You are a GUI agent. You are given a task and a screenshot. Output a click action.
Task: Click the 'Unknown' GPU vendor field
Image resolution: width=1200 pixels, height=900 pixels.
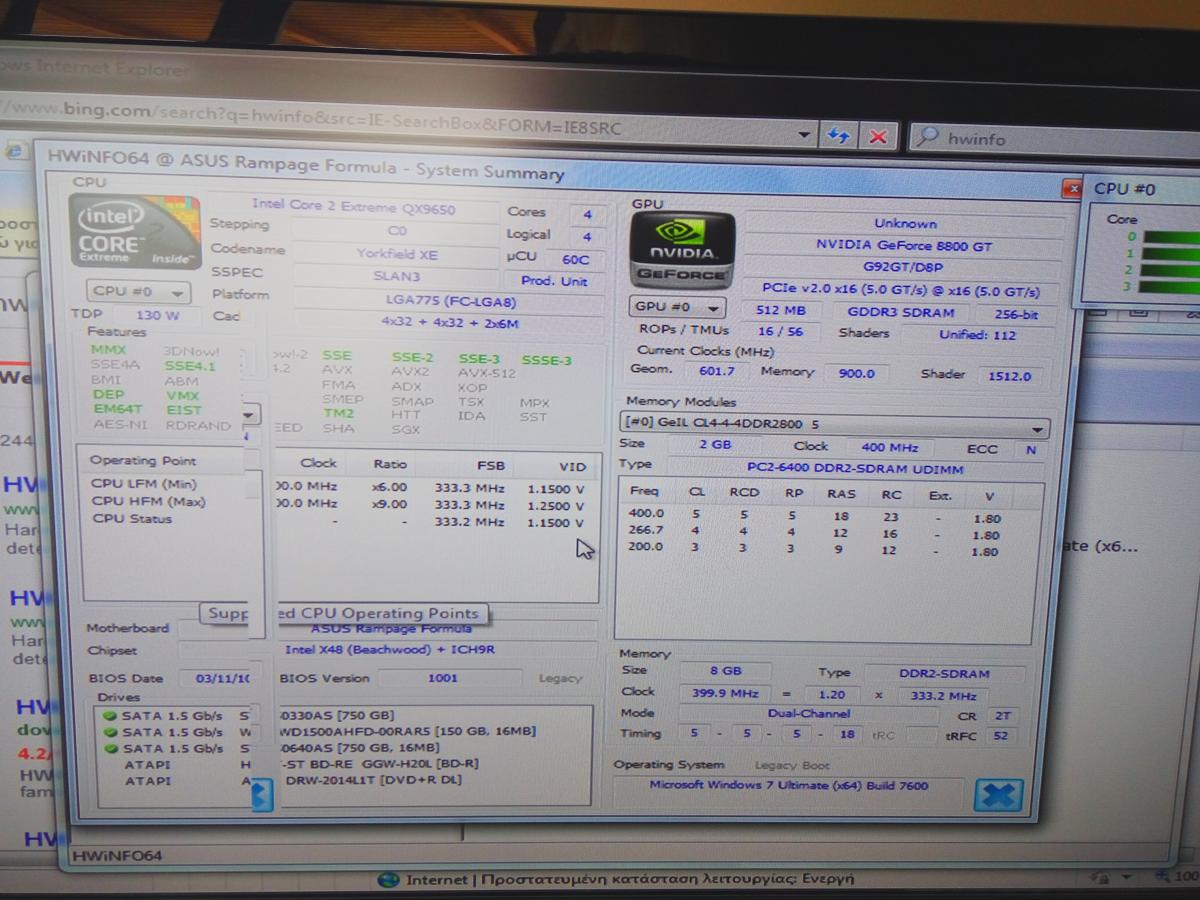[904, 224]
